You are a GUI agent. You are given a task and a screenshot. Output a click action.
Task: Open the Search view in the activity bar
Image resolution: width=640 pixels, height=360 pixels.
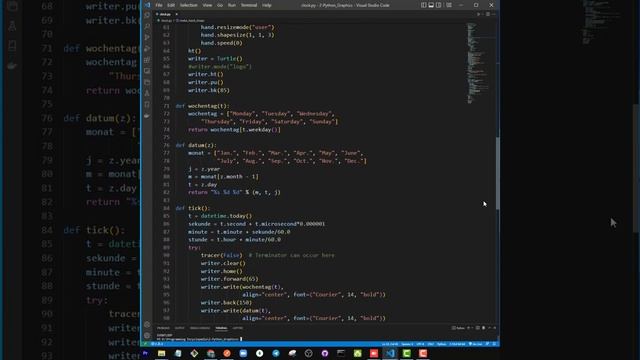point(147,26)
